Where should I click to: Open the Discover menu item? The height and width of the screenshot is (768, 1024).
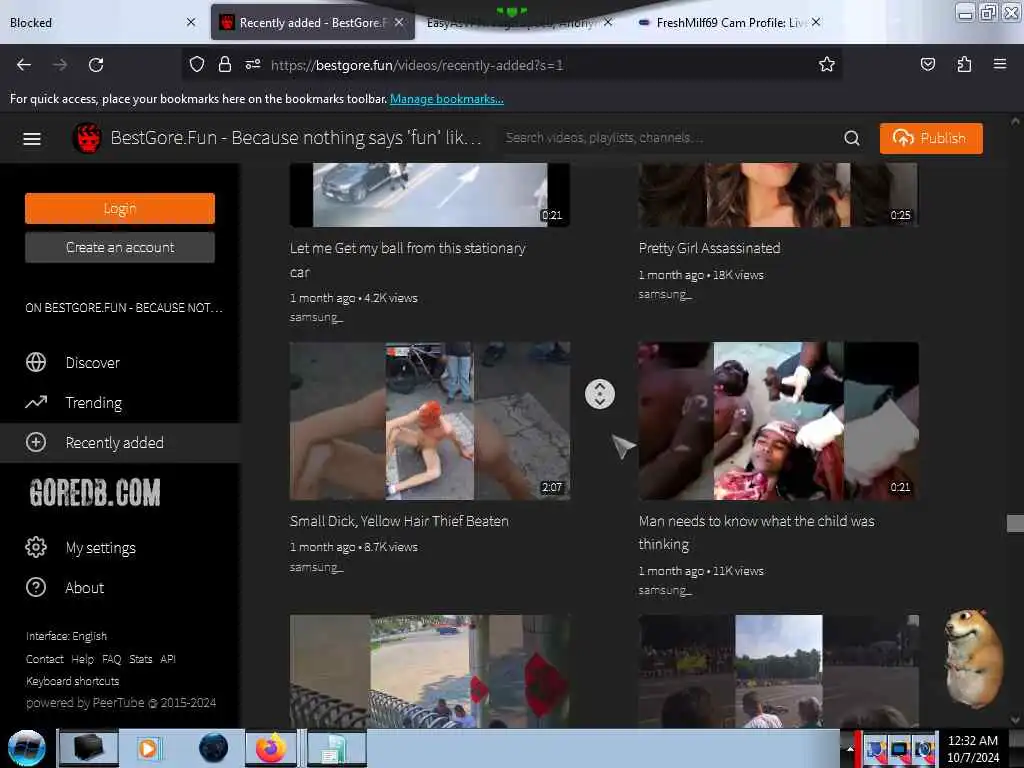click(x=120, y=362)
